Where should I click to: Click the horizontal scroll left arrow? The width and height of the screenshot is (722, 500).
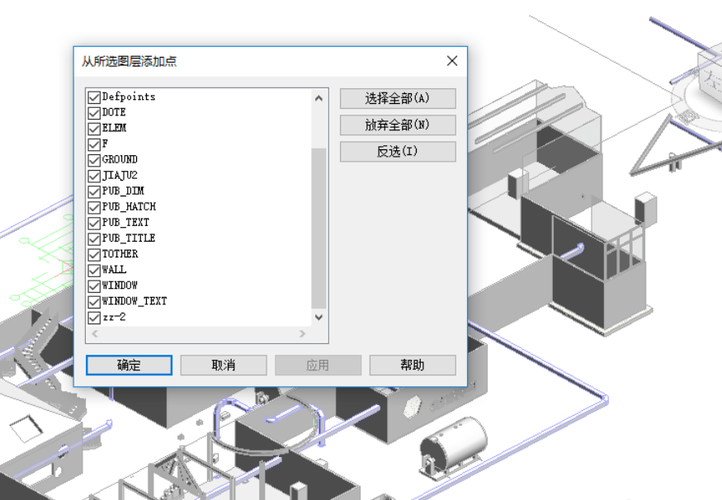[x=95, y=333]
